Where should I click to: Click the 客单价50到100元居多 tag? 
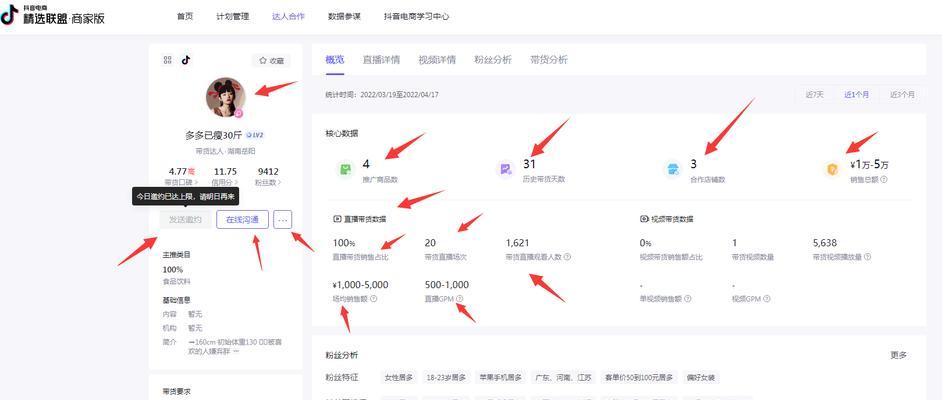click(639, 378)
